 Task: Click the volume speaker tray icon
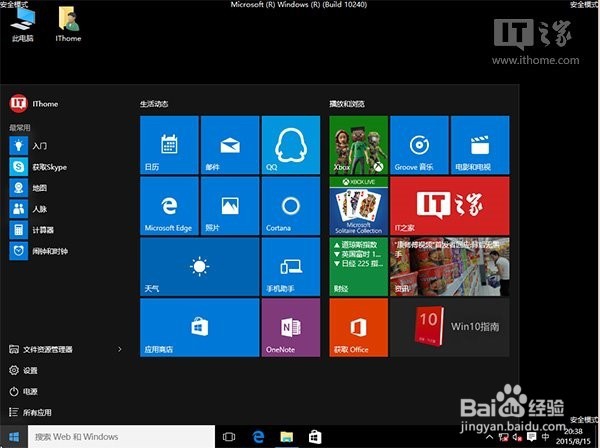518,437
